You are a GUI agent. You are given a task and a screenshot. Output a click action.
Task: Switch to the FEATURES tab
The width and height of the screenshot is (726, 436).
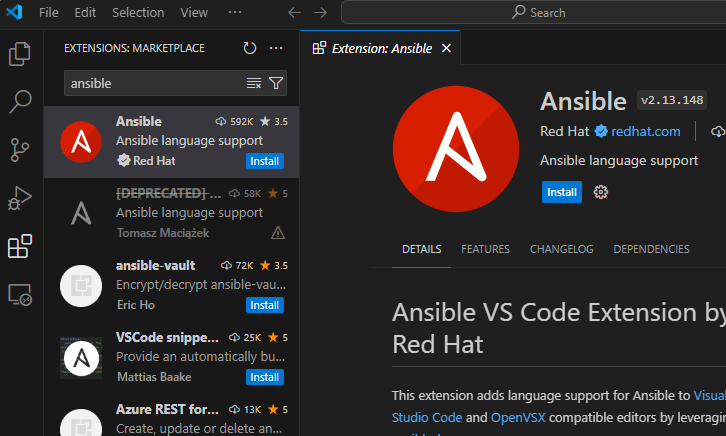pyautogui.click(x=485, y=249)
